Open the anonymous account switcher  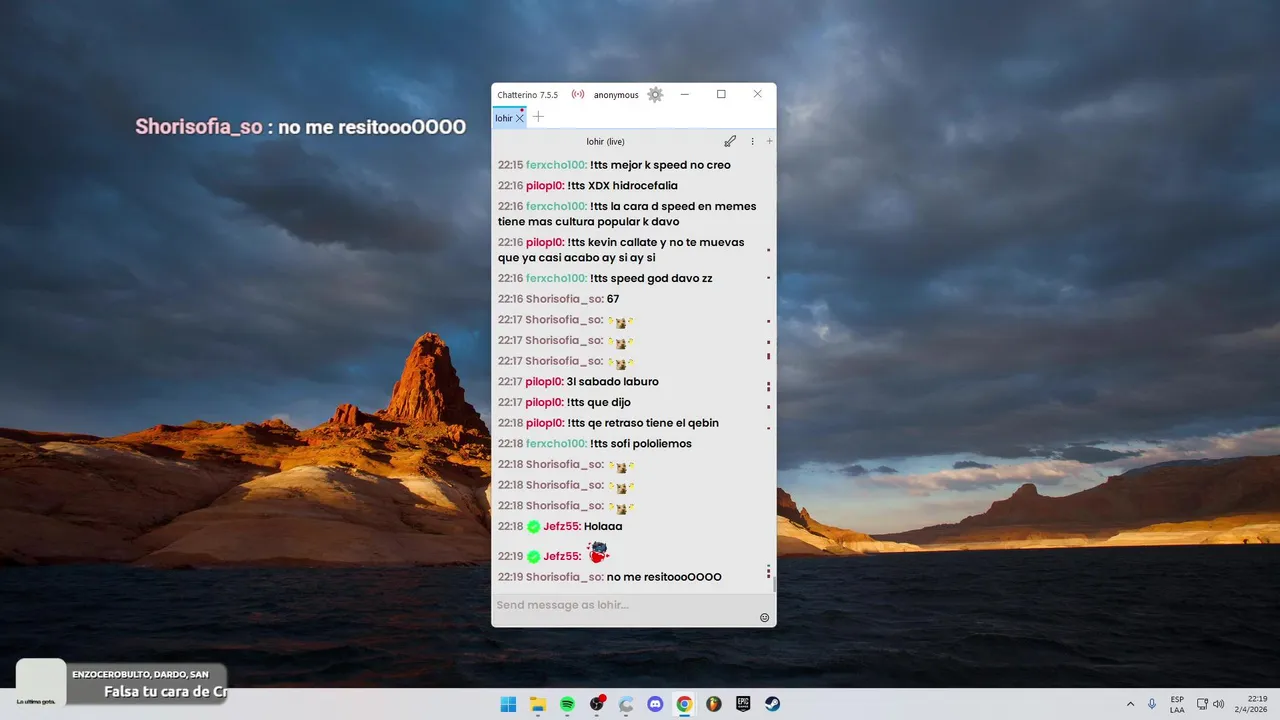click(616, 95)
